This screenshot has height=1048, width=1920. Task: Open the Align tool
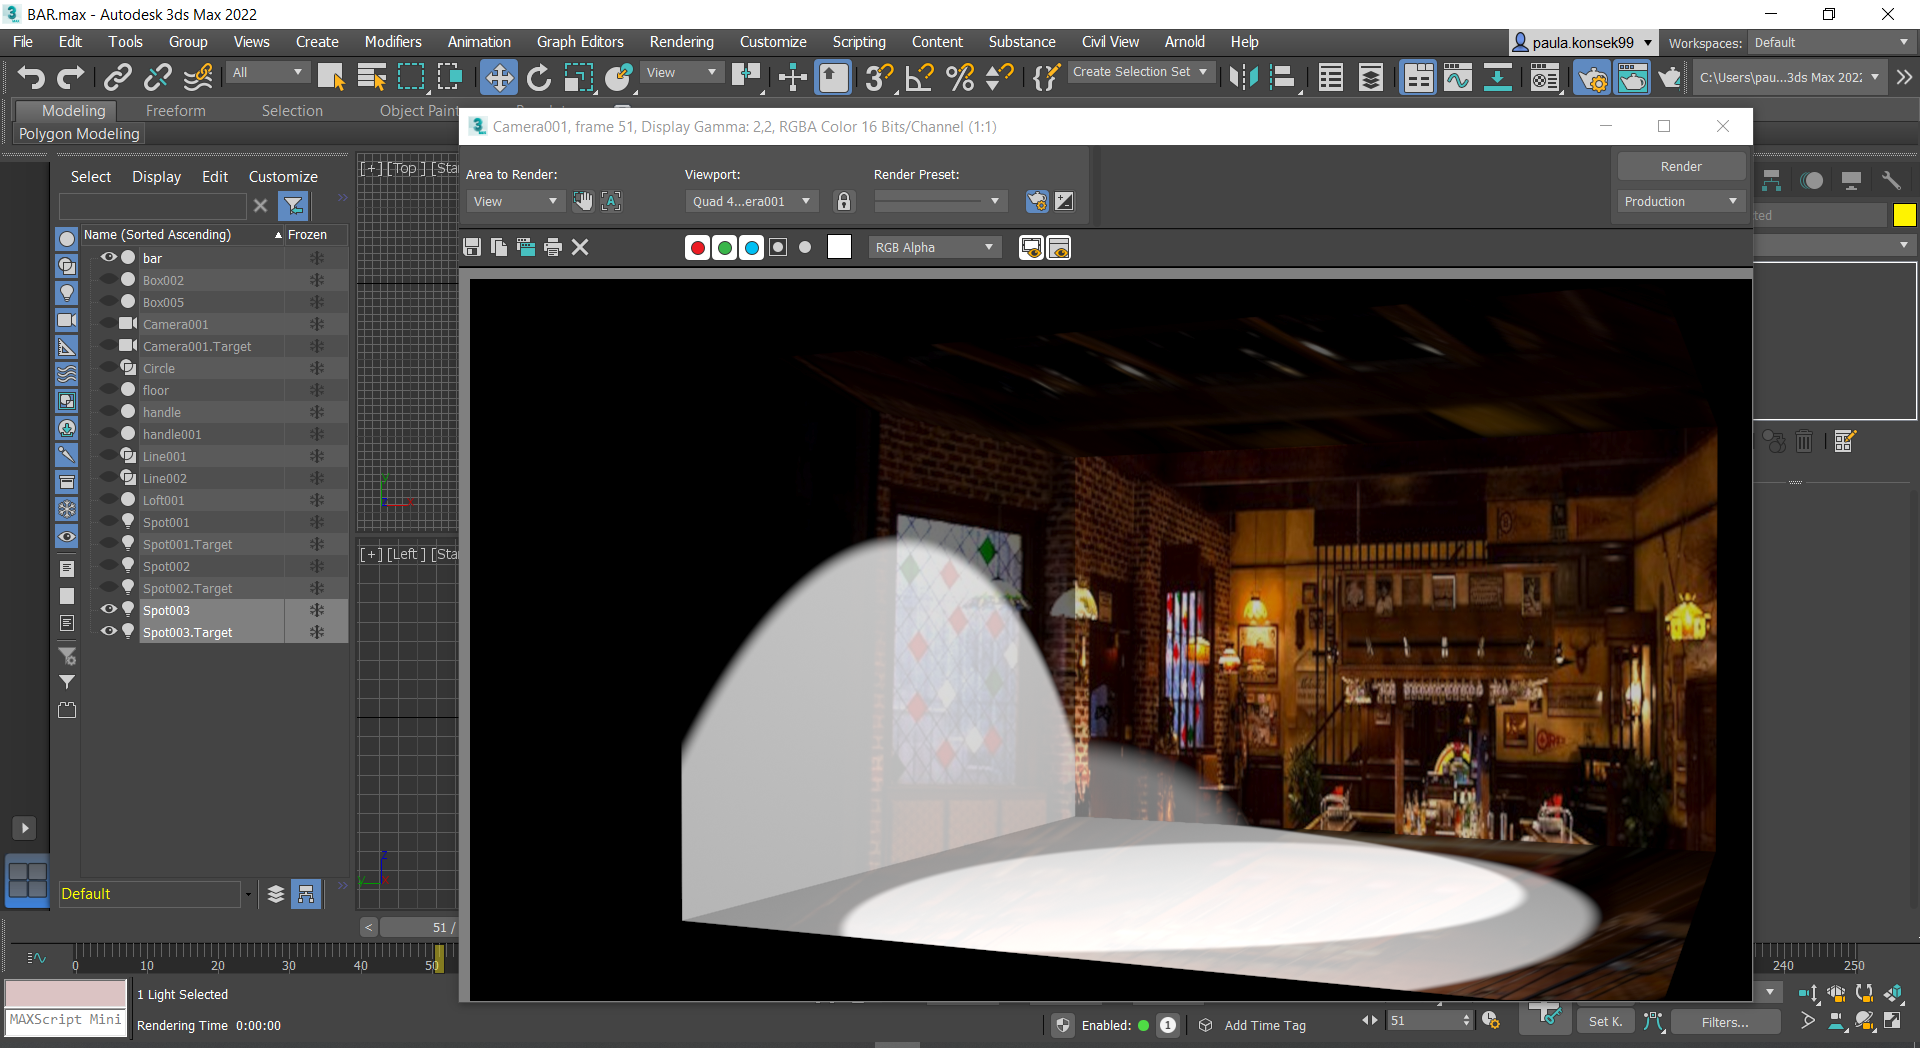pyautogui.click(x=1283, y=77)
